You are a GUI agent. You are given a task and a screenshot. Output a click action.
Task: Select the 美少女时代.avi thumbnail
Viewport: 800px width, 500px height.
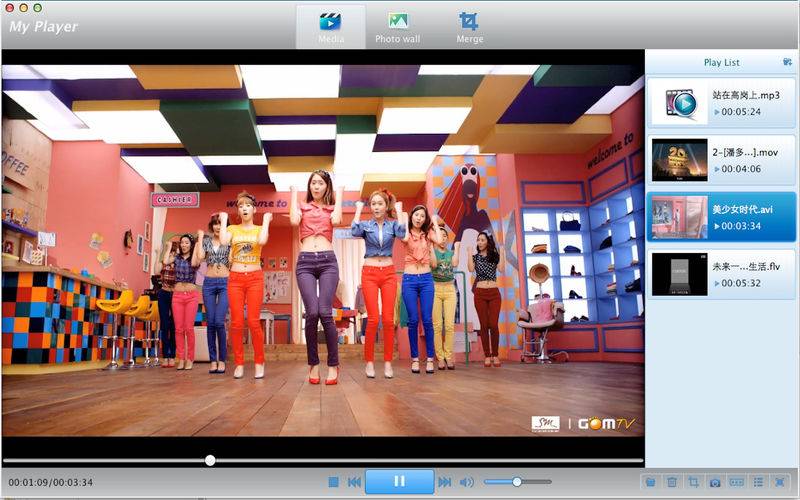click(x=680, y=217)
